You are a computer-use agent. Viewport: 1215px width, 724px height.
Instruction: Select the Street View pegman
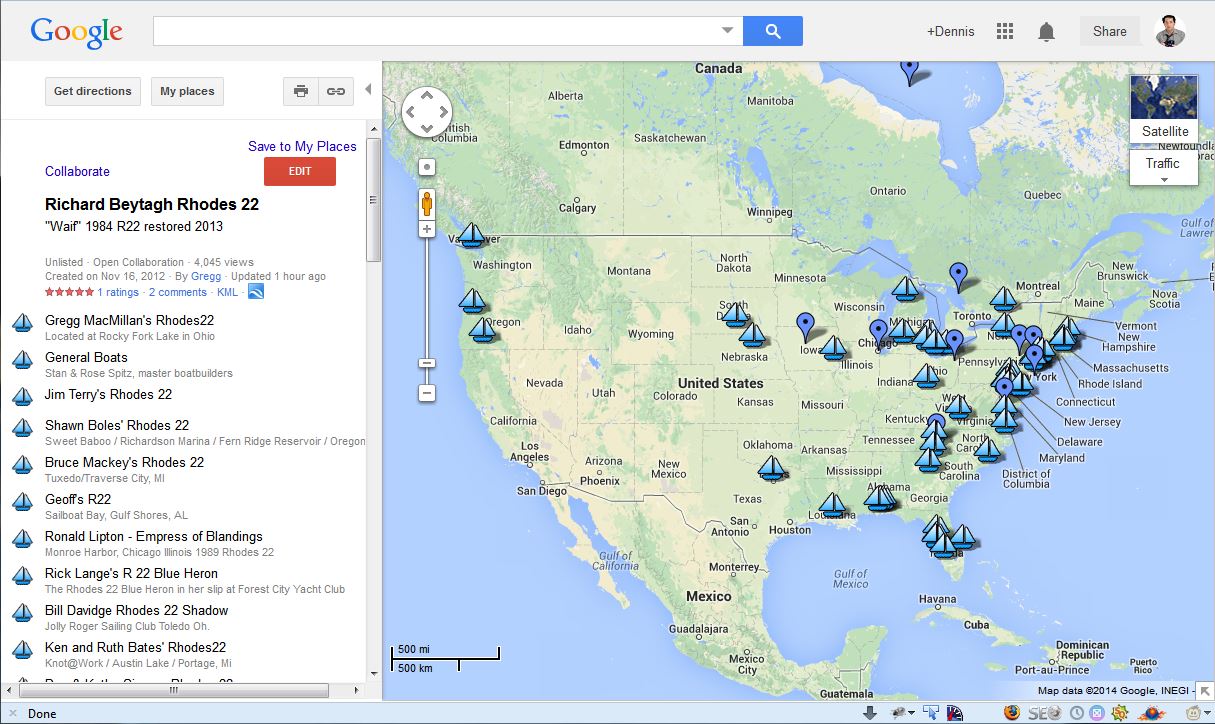tap(427, 204)
